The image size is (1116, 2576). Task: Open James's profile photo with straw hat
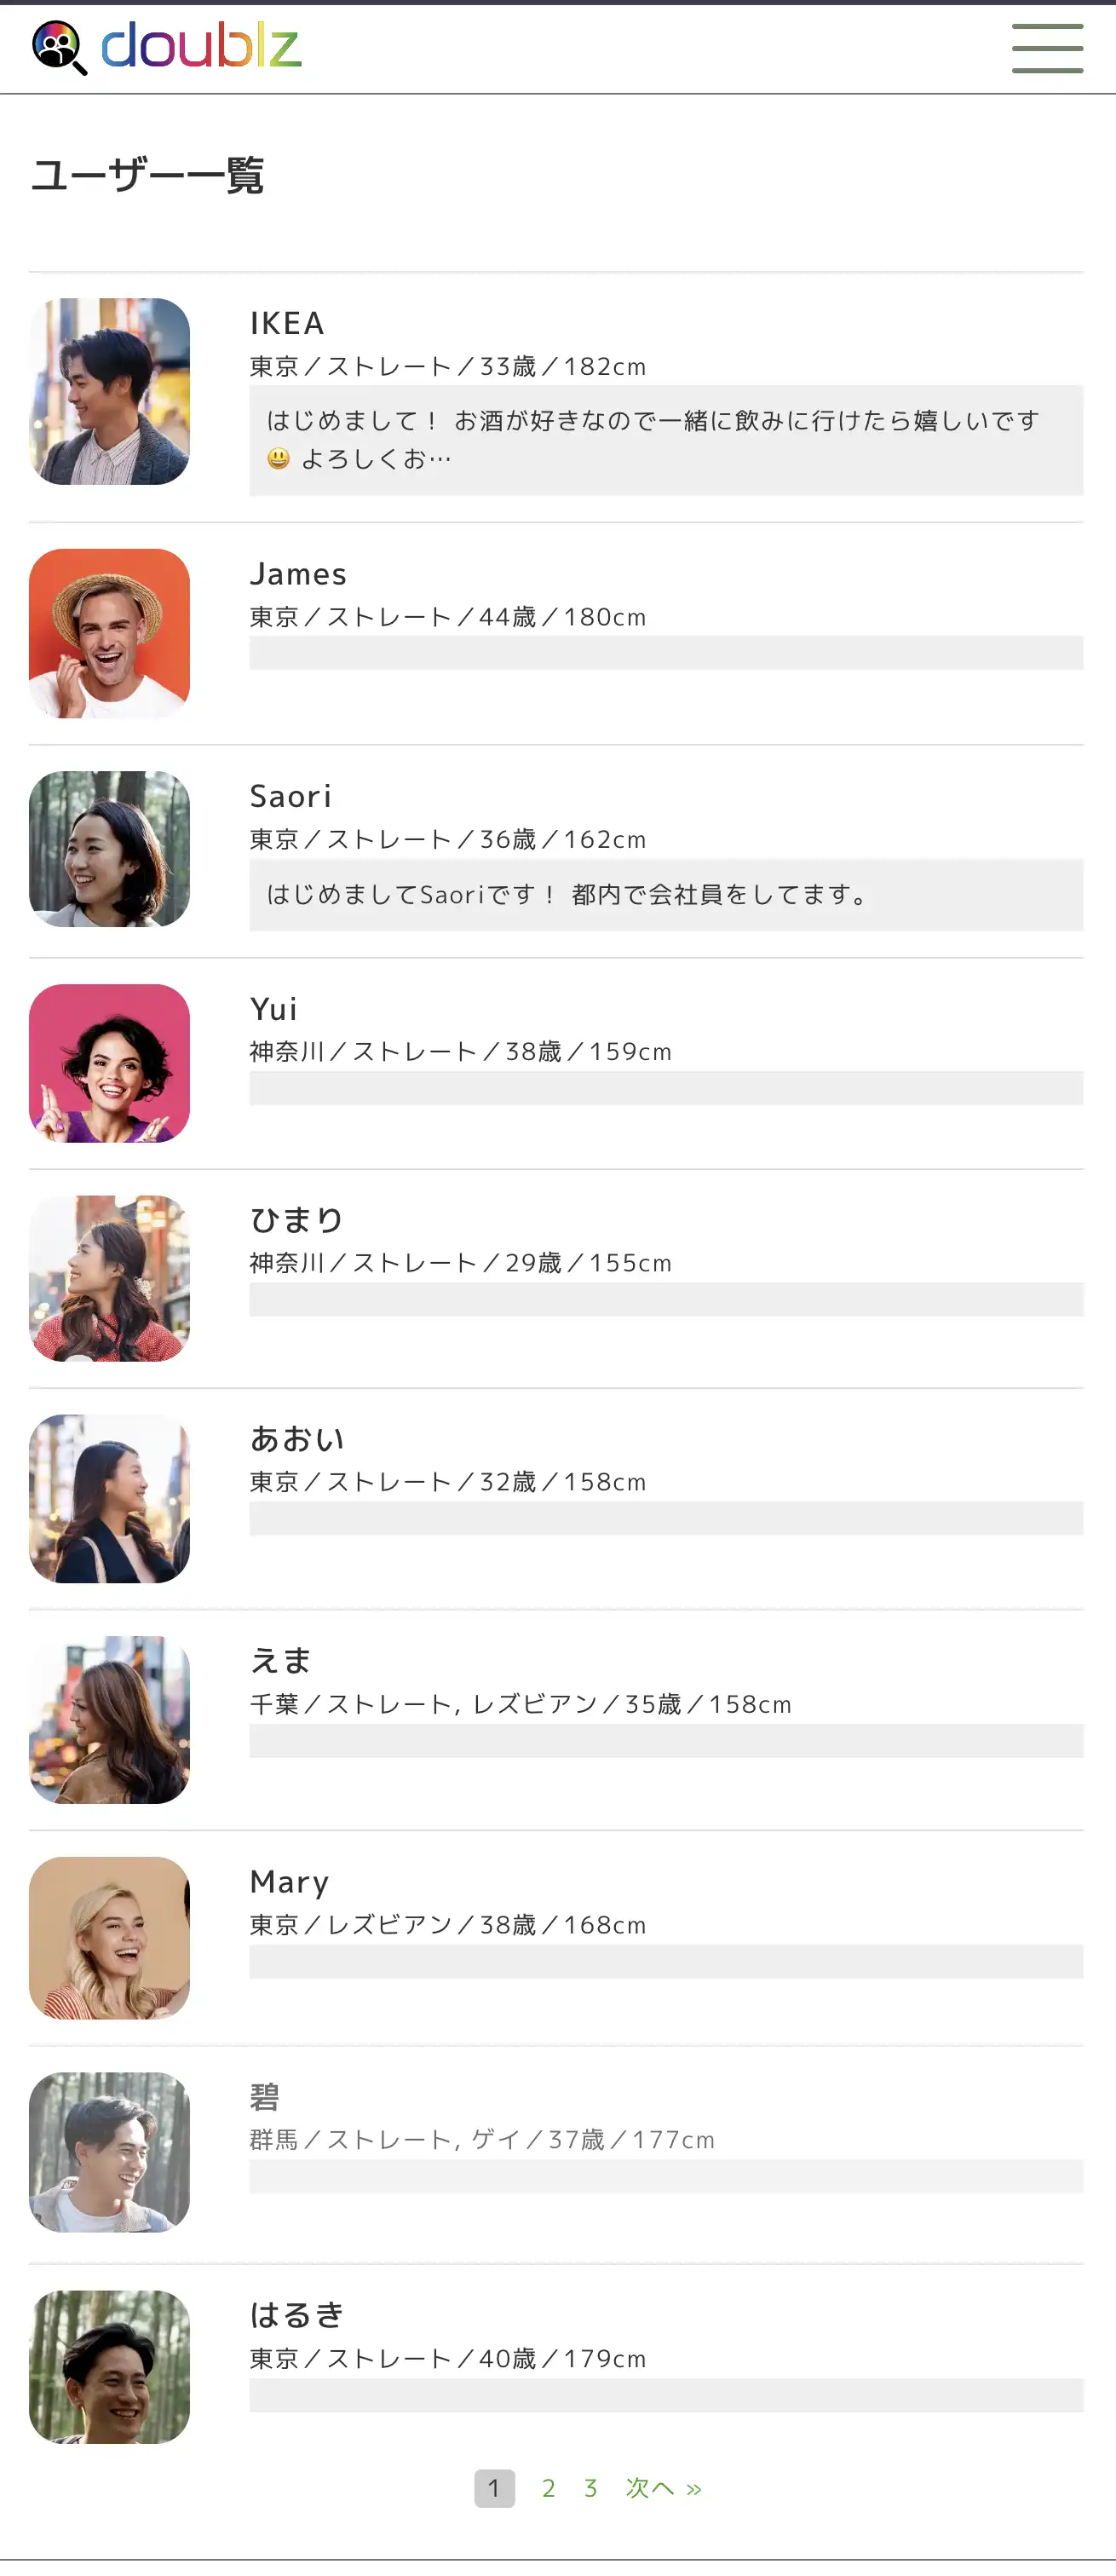[x=109, y=633]
